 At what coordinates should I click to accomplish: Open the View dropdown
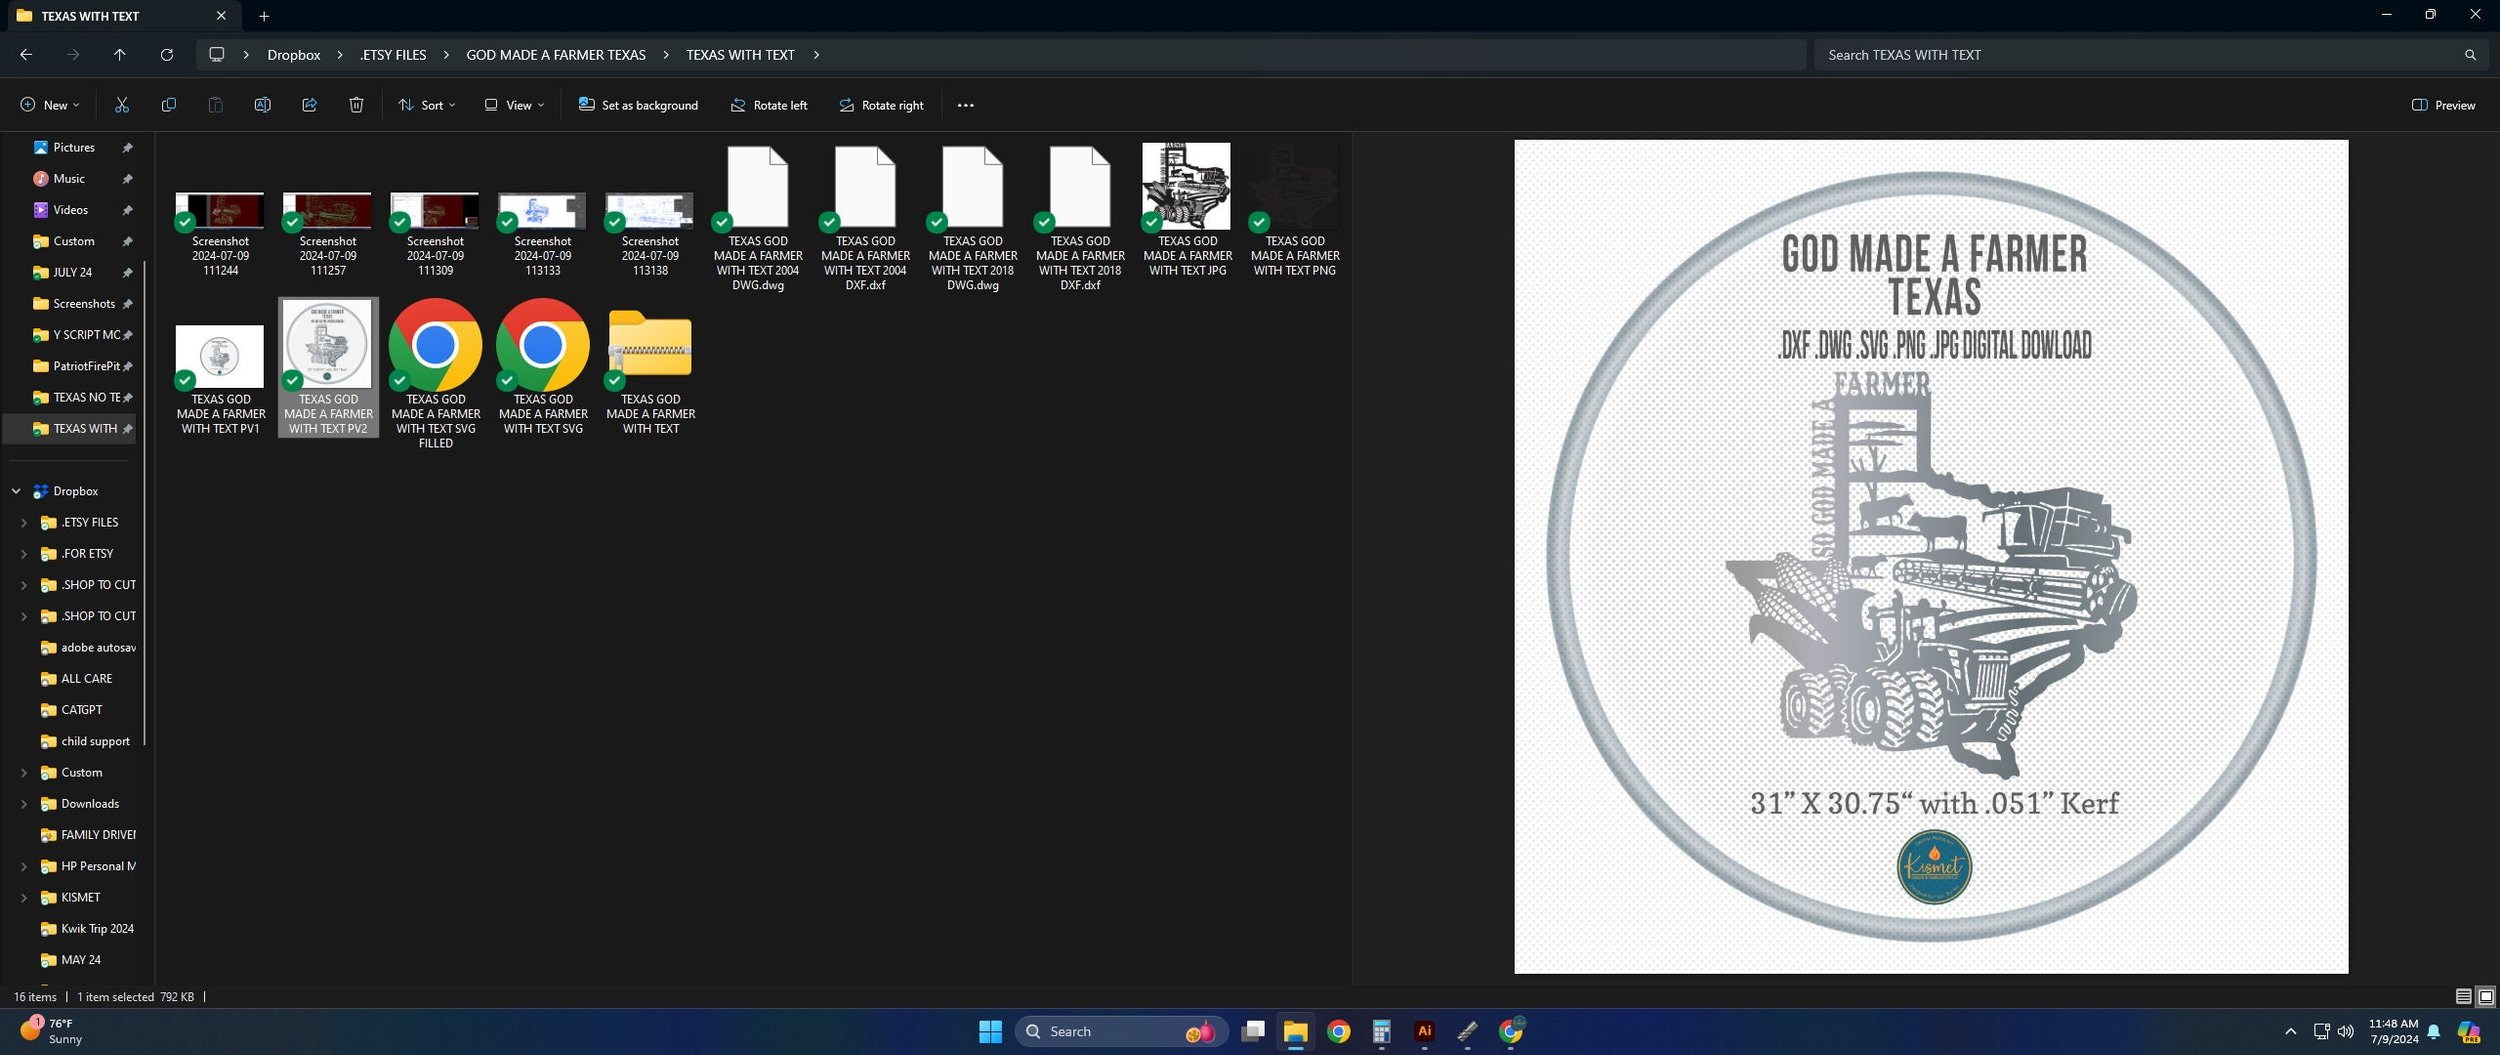(x=515, y=105)
